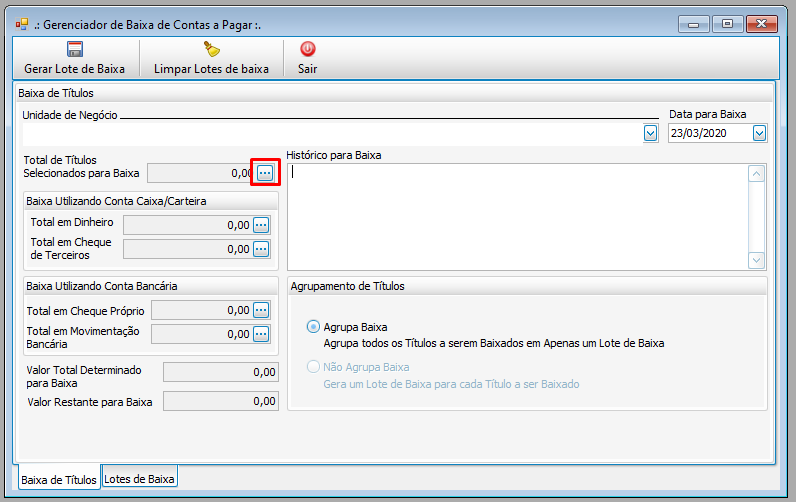Click the application icon in the title bar
Viewport: 796px width, 502px height.
point(22,24)
